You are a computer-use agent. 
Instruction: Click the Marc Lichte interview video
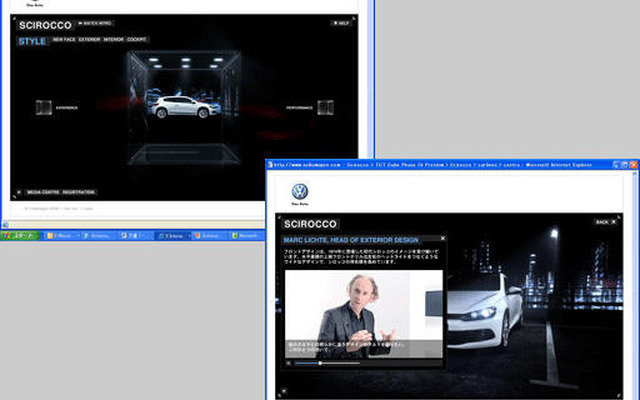[x=364, y=314]
